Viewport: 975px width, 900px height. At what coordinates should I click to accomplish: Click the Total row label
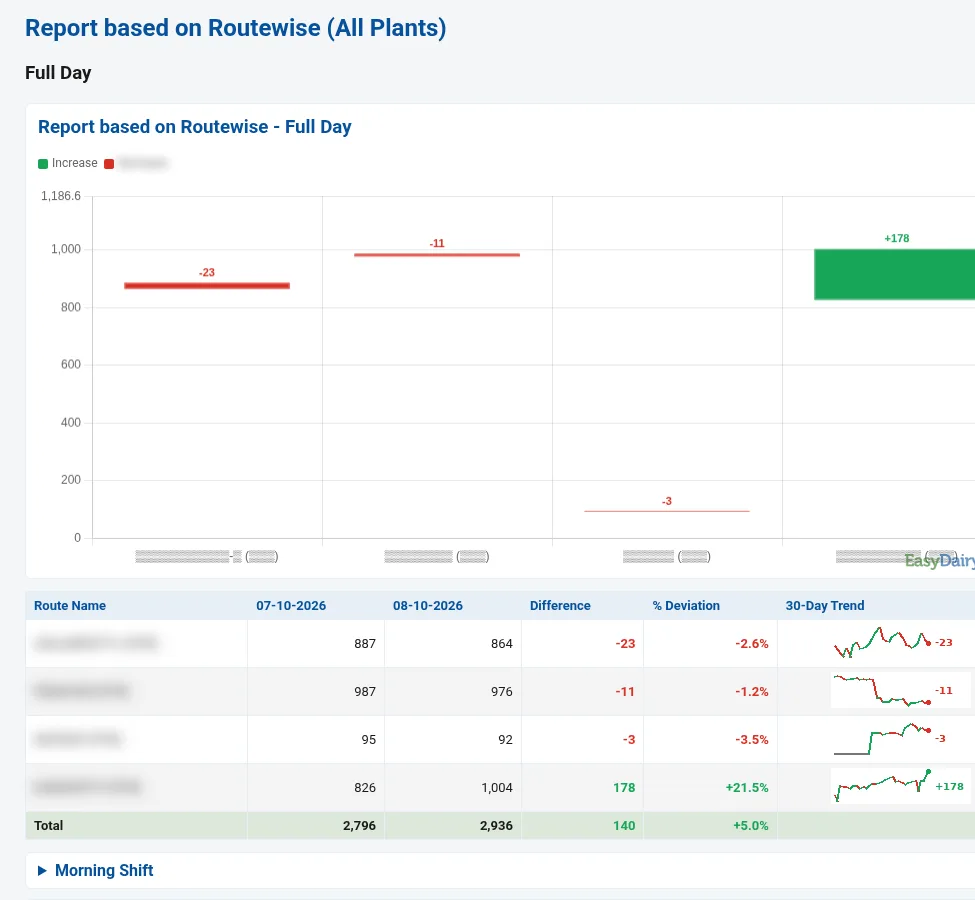click(49, 825)
